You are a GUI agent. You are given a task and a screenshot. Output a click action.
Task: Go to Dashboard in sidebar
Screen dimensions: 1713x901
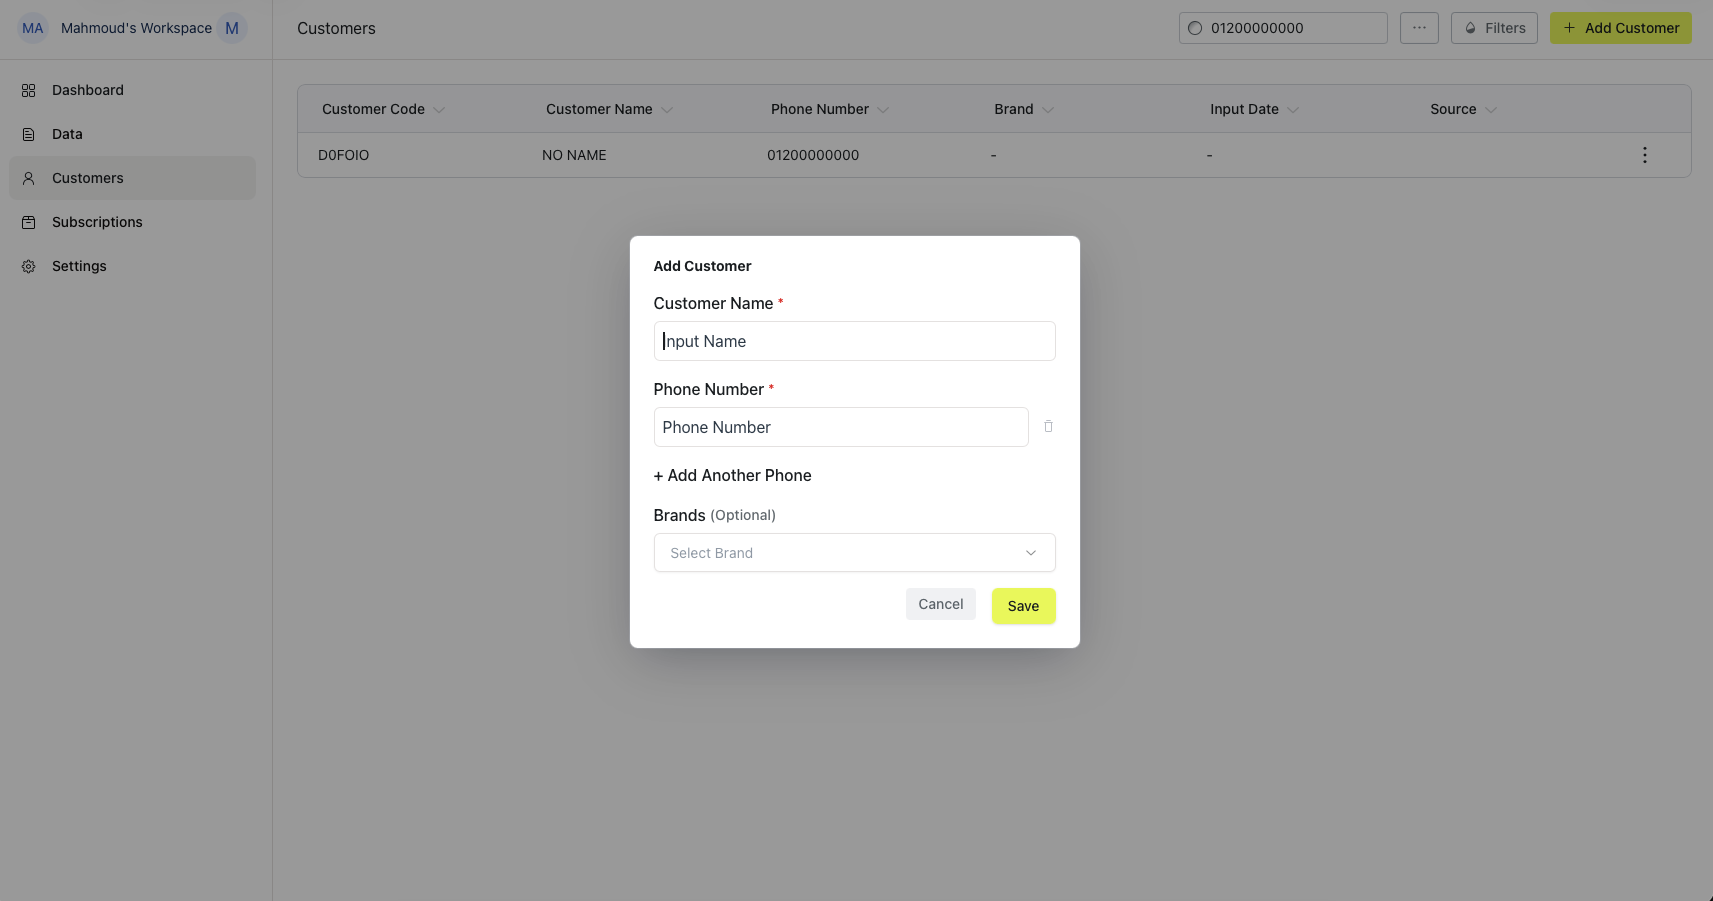click(x=133, y=90)
